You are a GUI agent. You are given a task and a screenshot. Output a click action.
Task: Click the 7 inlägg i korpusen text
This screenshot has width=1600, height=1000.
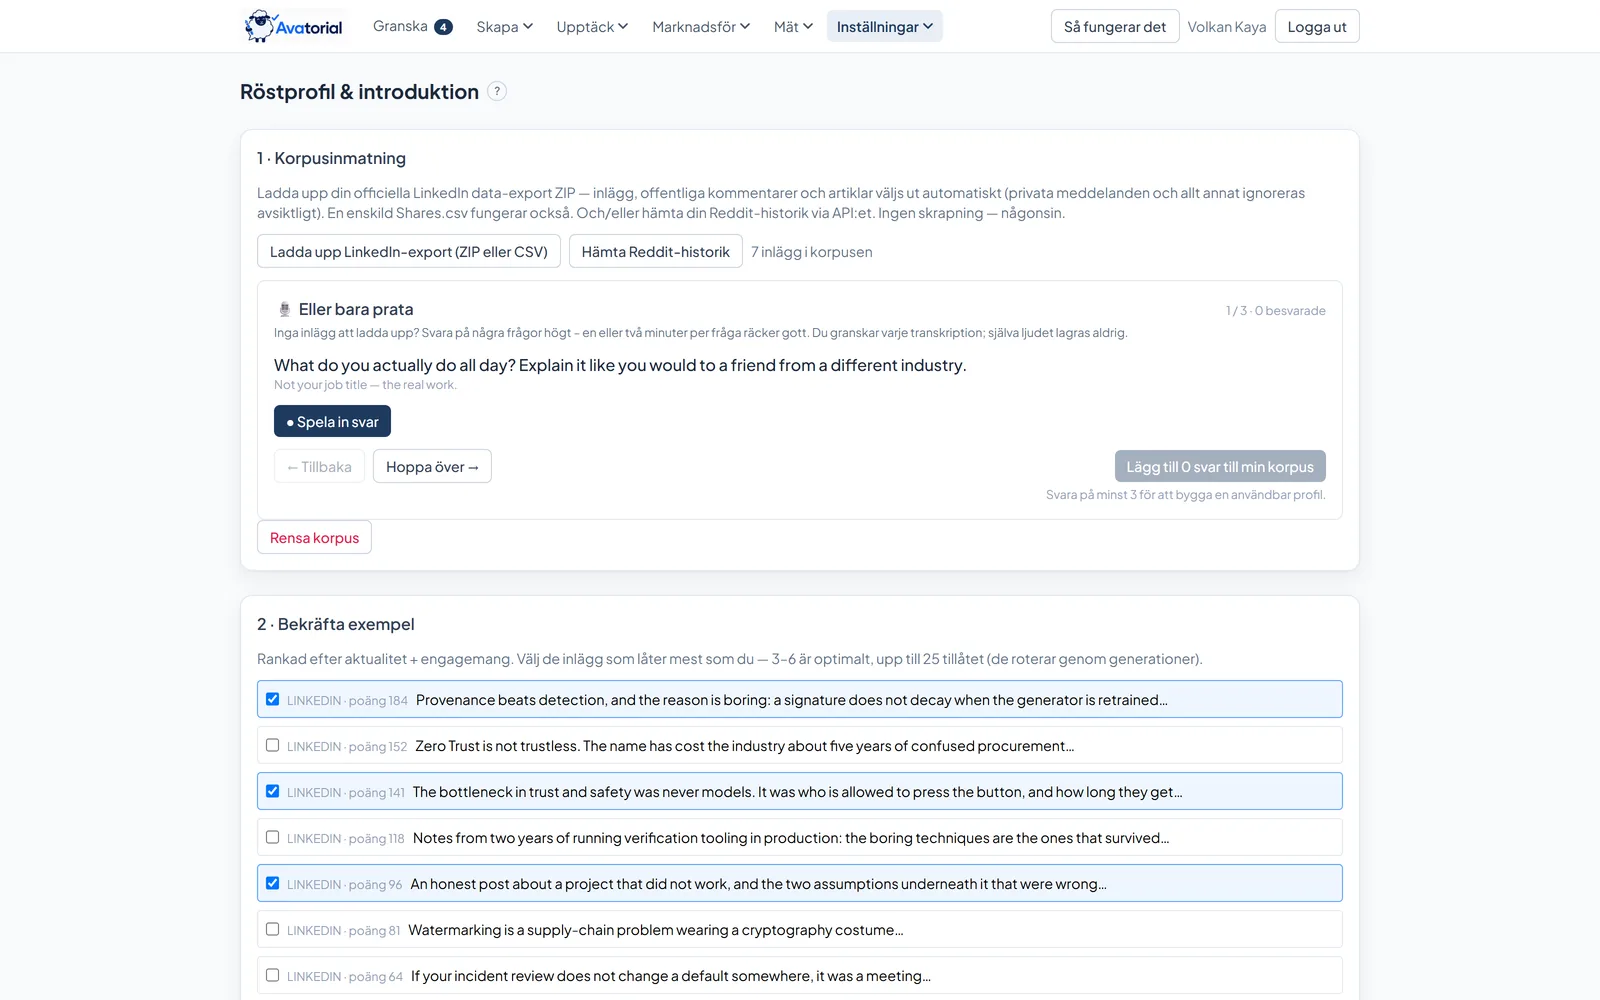click(812, 252)
